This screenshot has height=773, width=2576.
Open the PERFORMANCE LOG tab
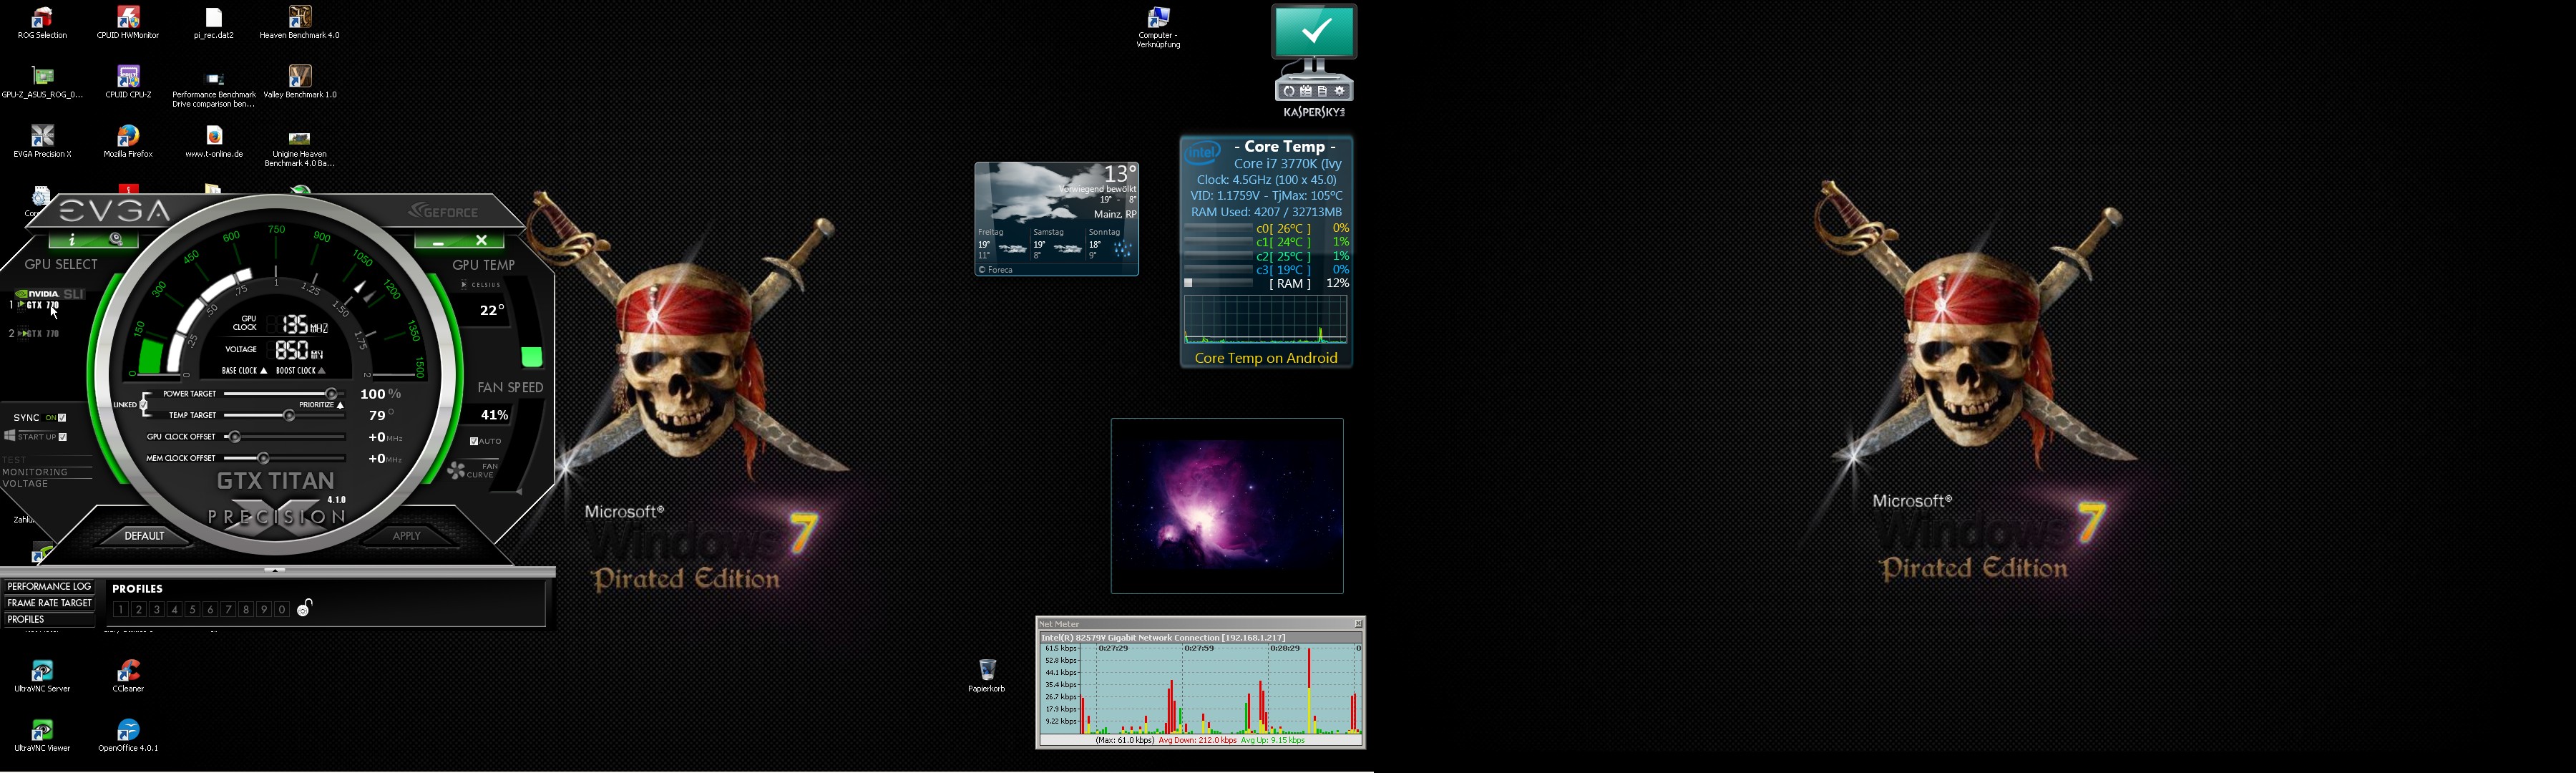point(49,587)
